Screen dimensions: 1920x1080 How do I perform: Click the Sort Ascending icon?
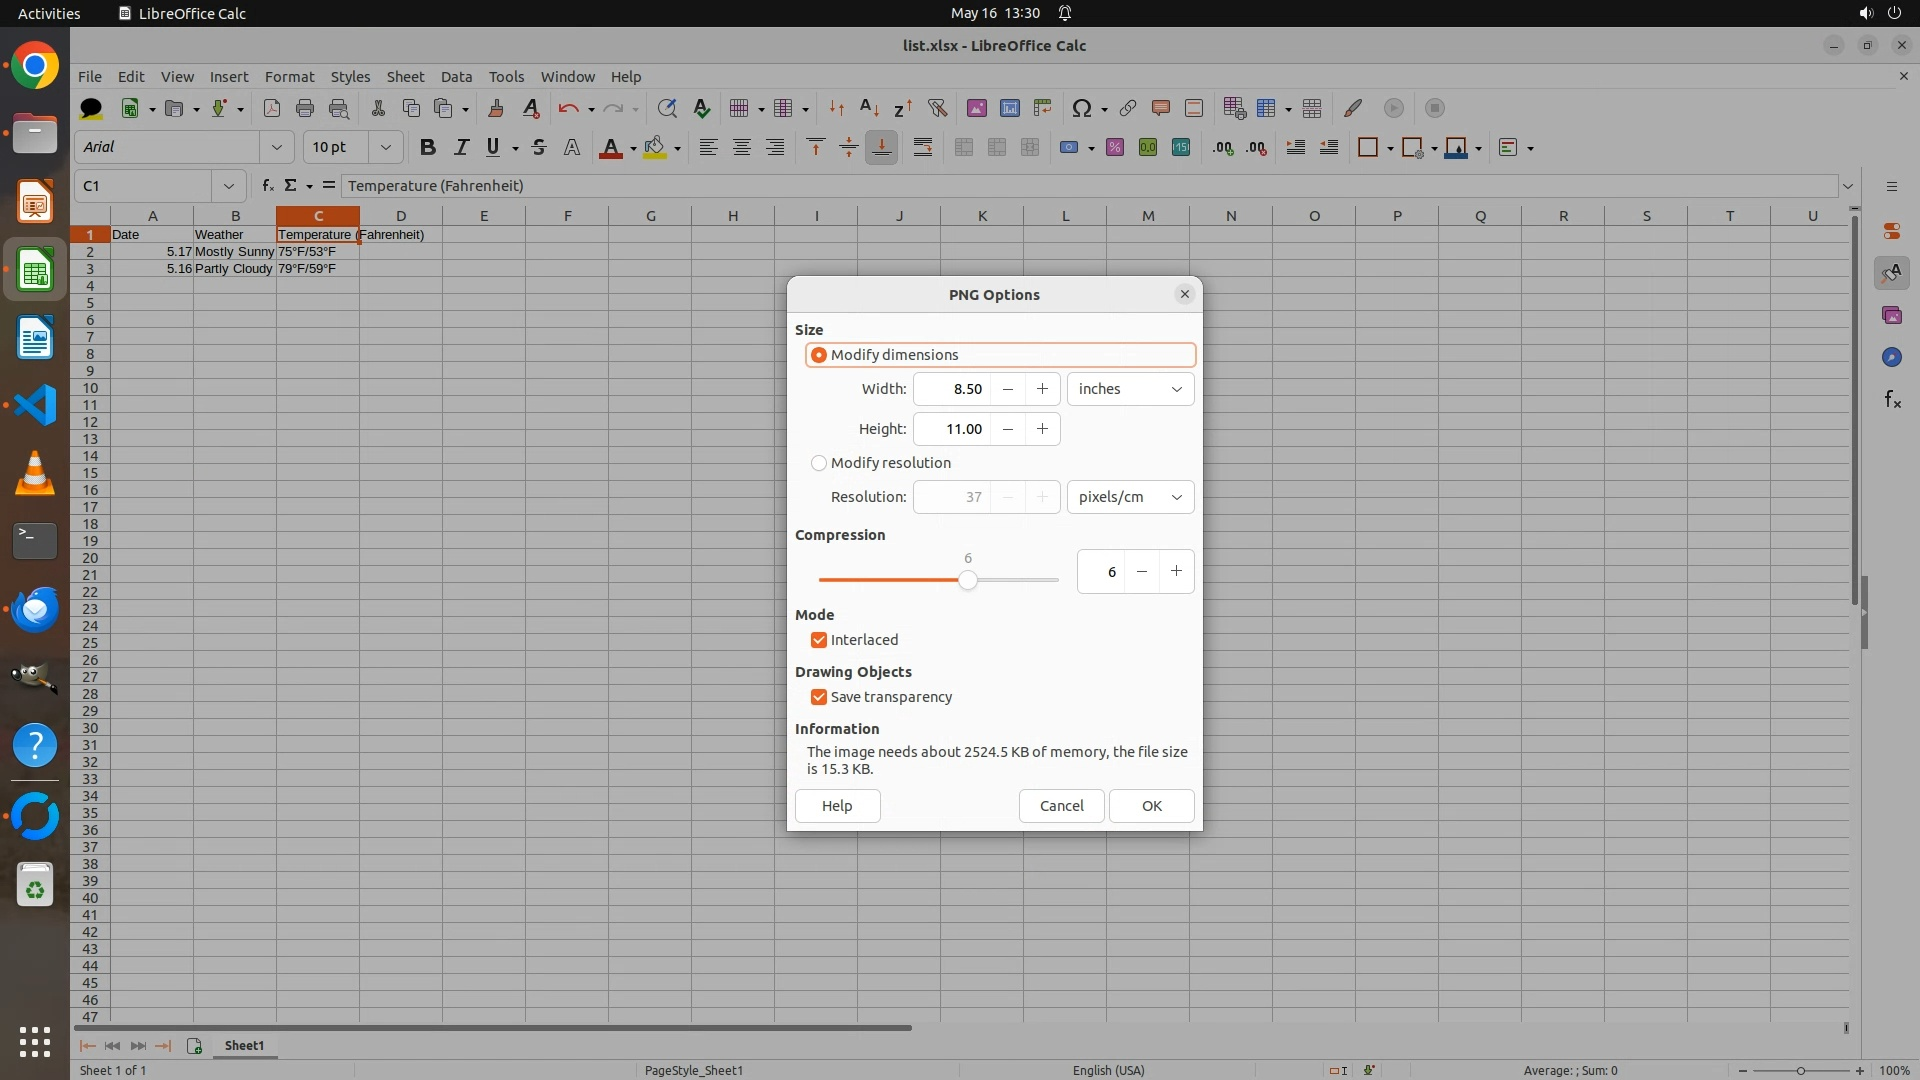pyautogui.click(x=869, y=108)
